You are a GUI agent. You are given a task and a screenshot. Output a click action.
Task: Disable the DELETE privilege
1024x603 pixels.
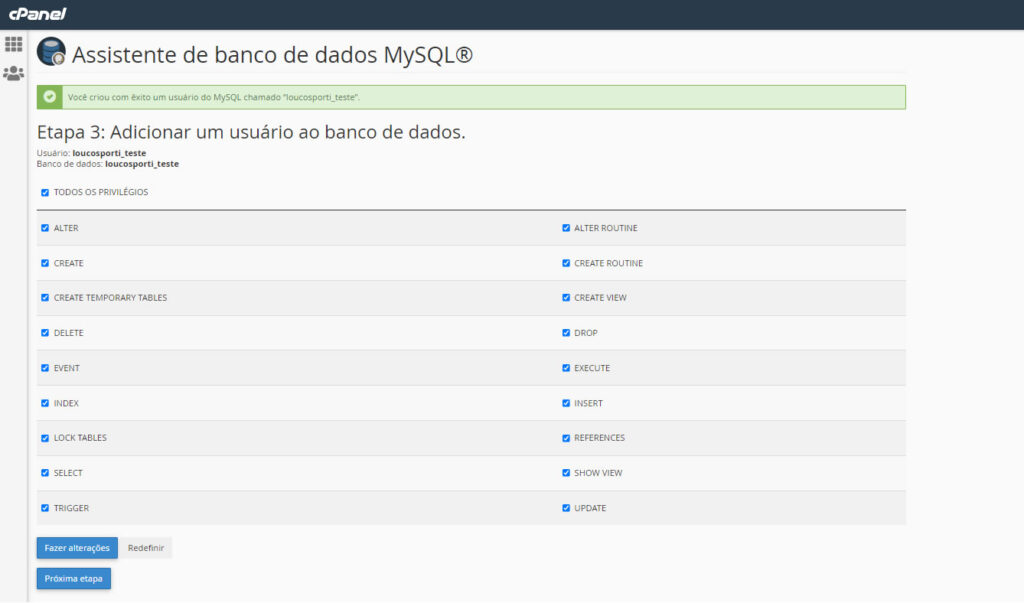click(45, 333)
